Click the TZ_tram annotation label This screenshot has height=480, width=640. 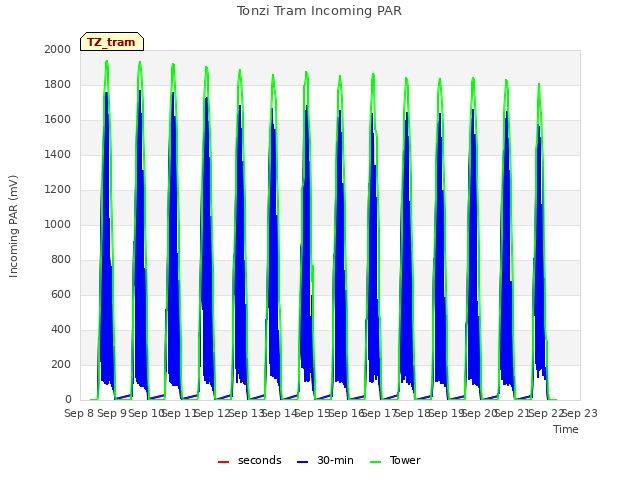pos(111,42)
